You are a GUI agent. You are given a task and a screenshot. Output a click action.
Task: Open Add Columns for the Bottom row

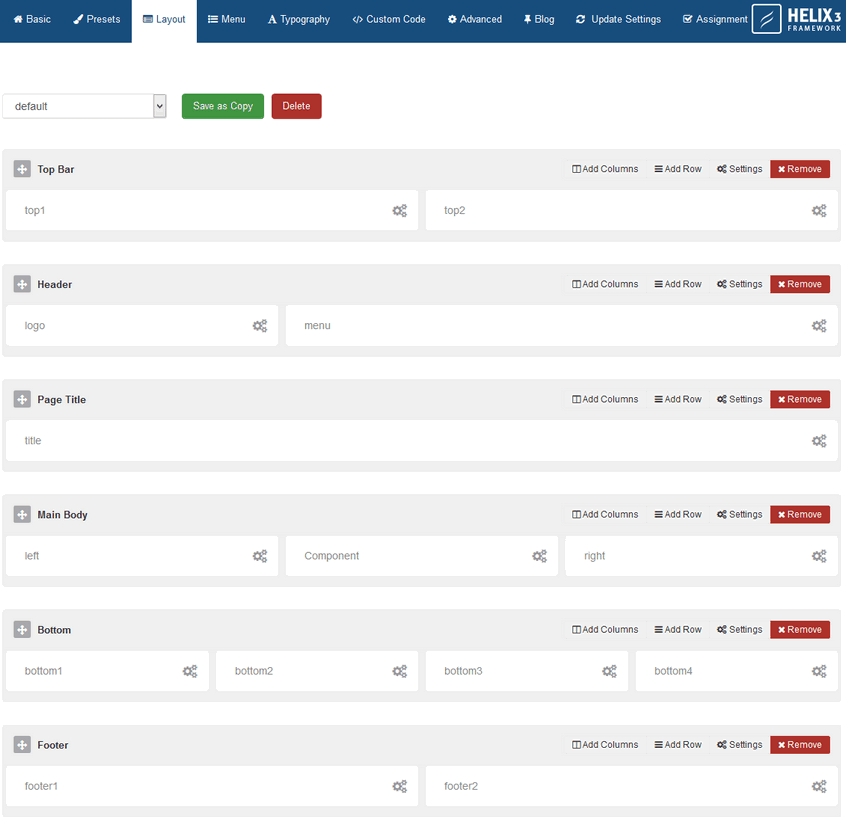click(x=605, y=630)
